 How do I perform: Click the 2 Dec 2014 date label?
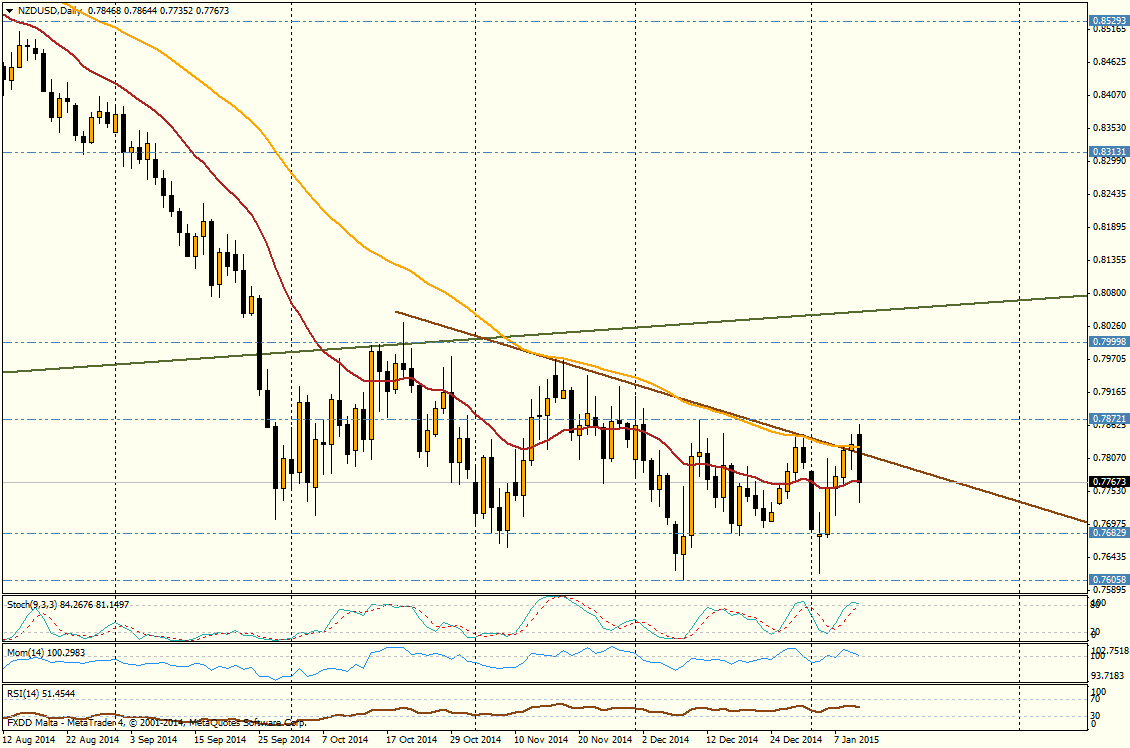pos(666,740)
